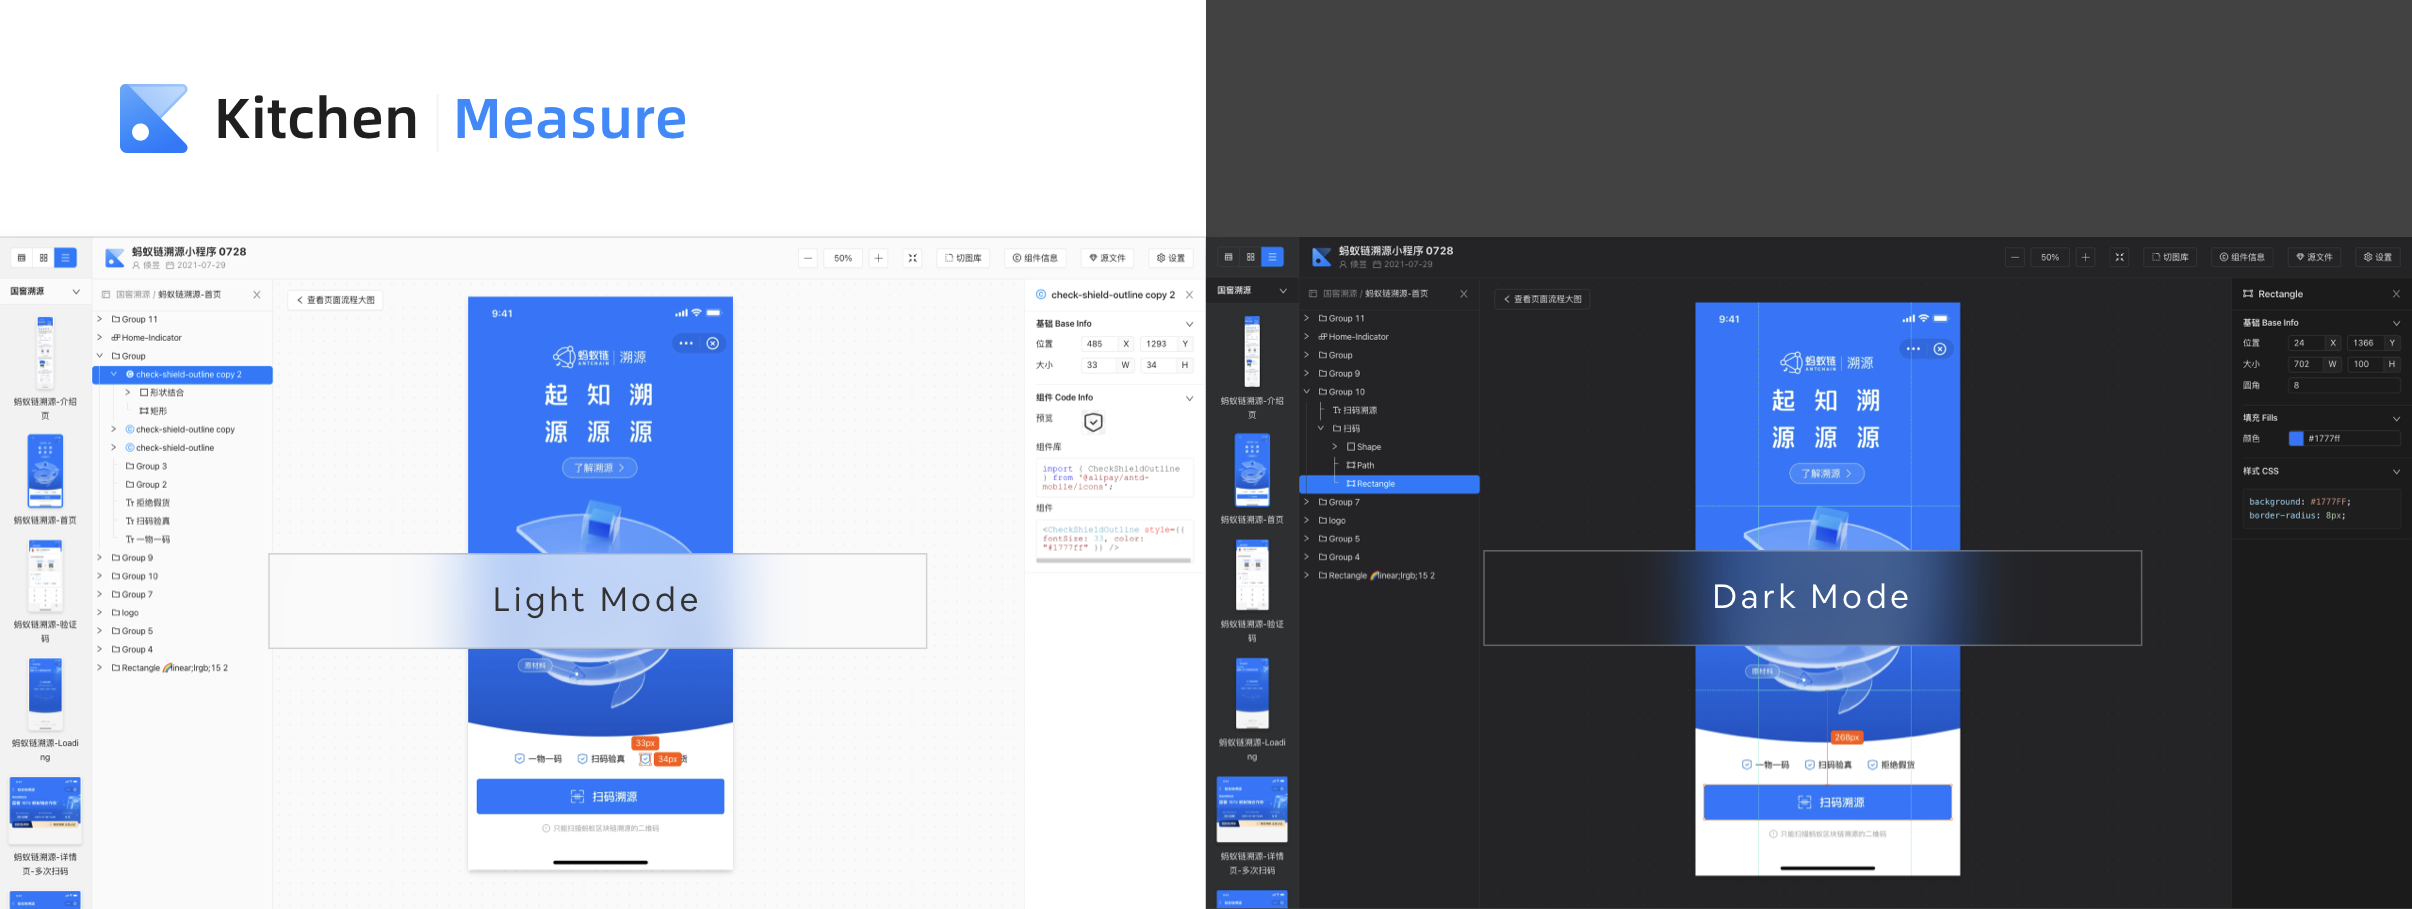Collapse the Base Info section in light mode

1189,324
